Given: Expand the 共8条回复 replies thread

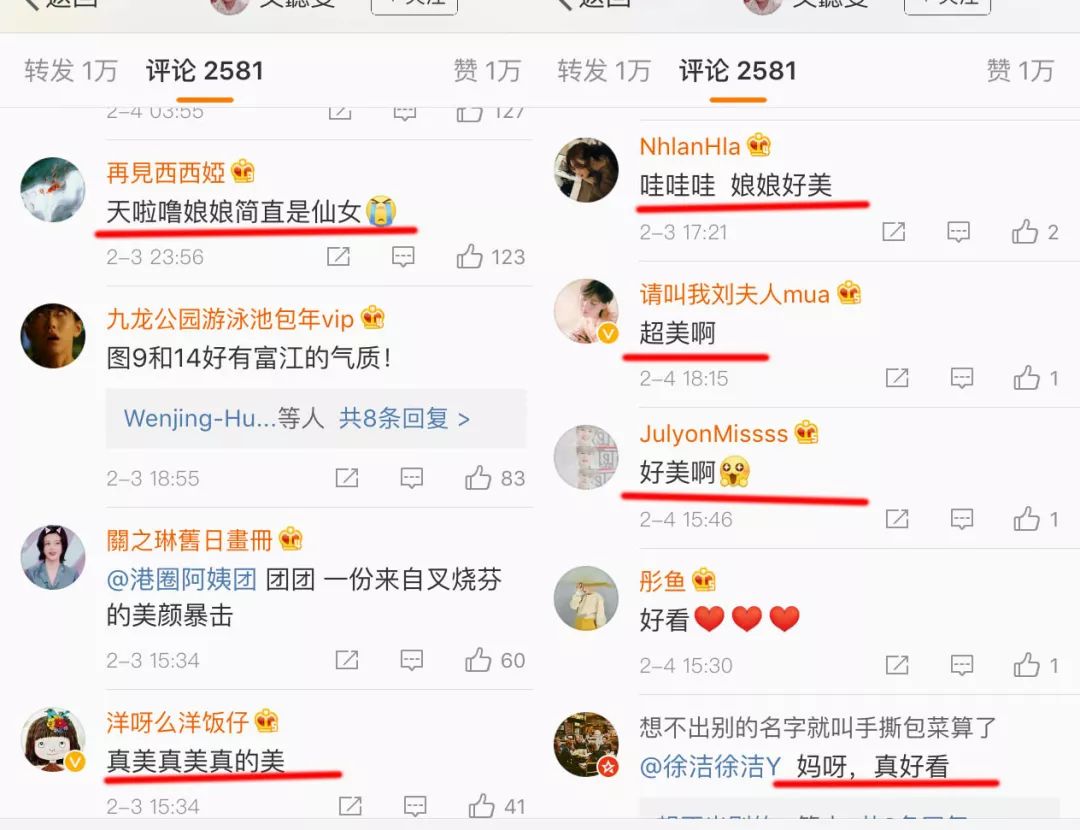Looking at the screenshot, I should (404, 418).
